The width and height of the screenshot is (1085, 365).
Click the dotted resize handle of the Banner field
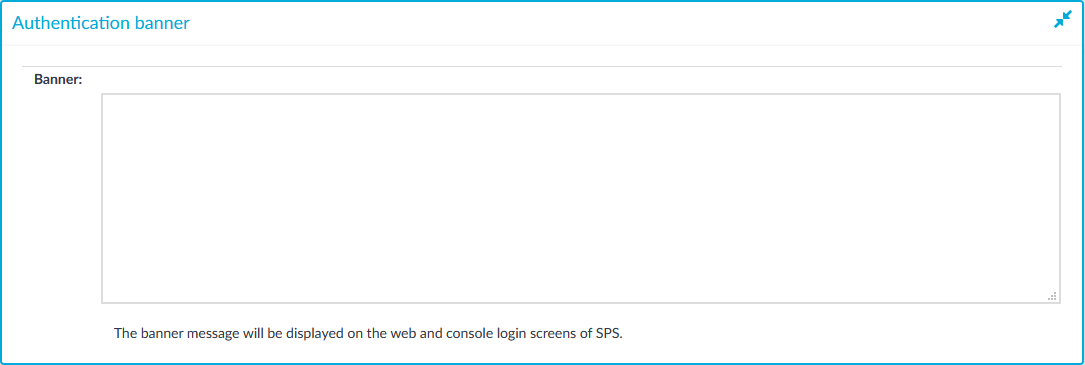[1052, 296]
